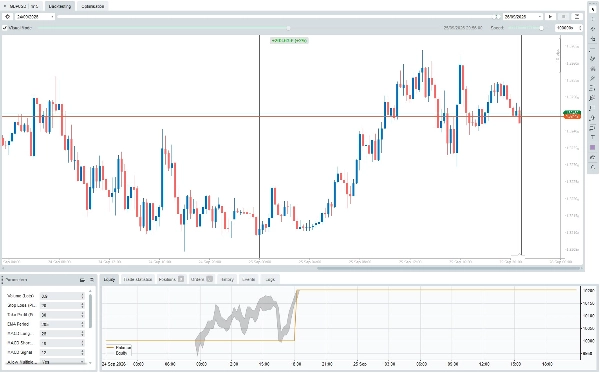Click the date range slider end handle
Viewport: 600px width, 373px height.
pos(497,16)
